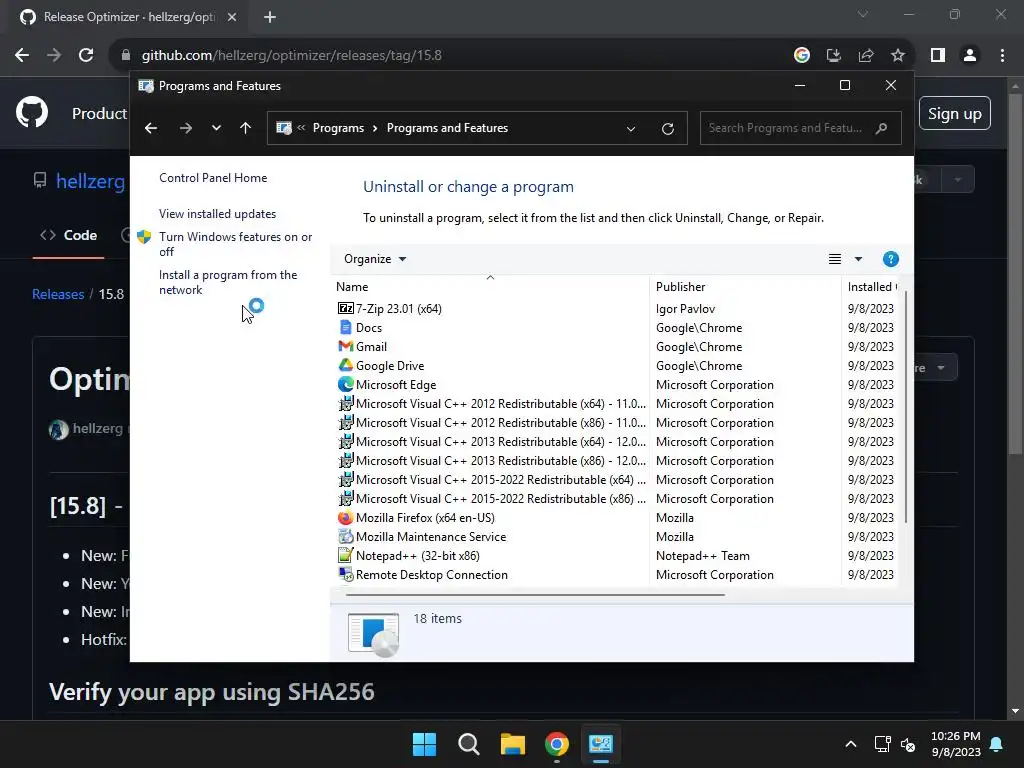The height and width of the screenshot is (768, 1024).
Task: Click the 7-Zip 23.01 program icon
Action: pyautogui.click(x=345, y=308)
